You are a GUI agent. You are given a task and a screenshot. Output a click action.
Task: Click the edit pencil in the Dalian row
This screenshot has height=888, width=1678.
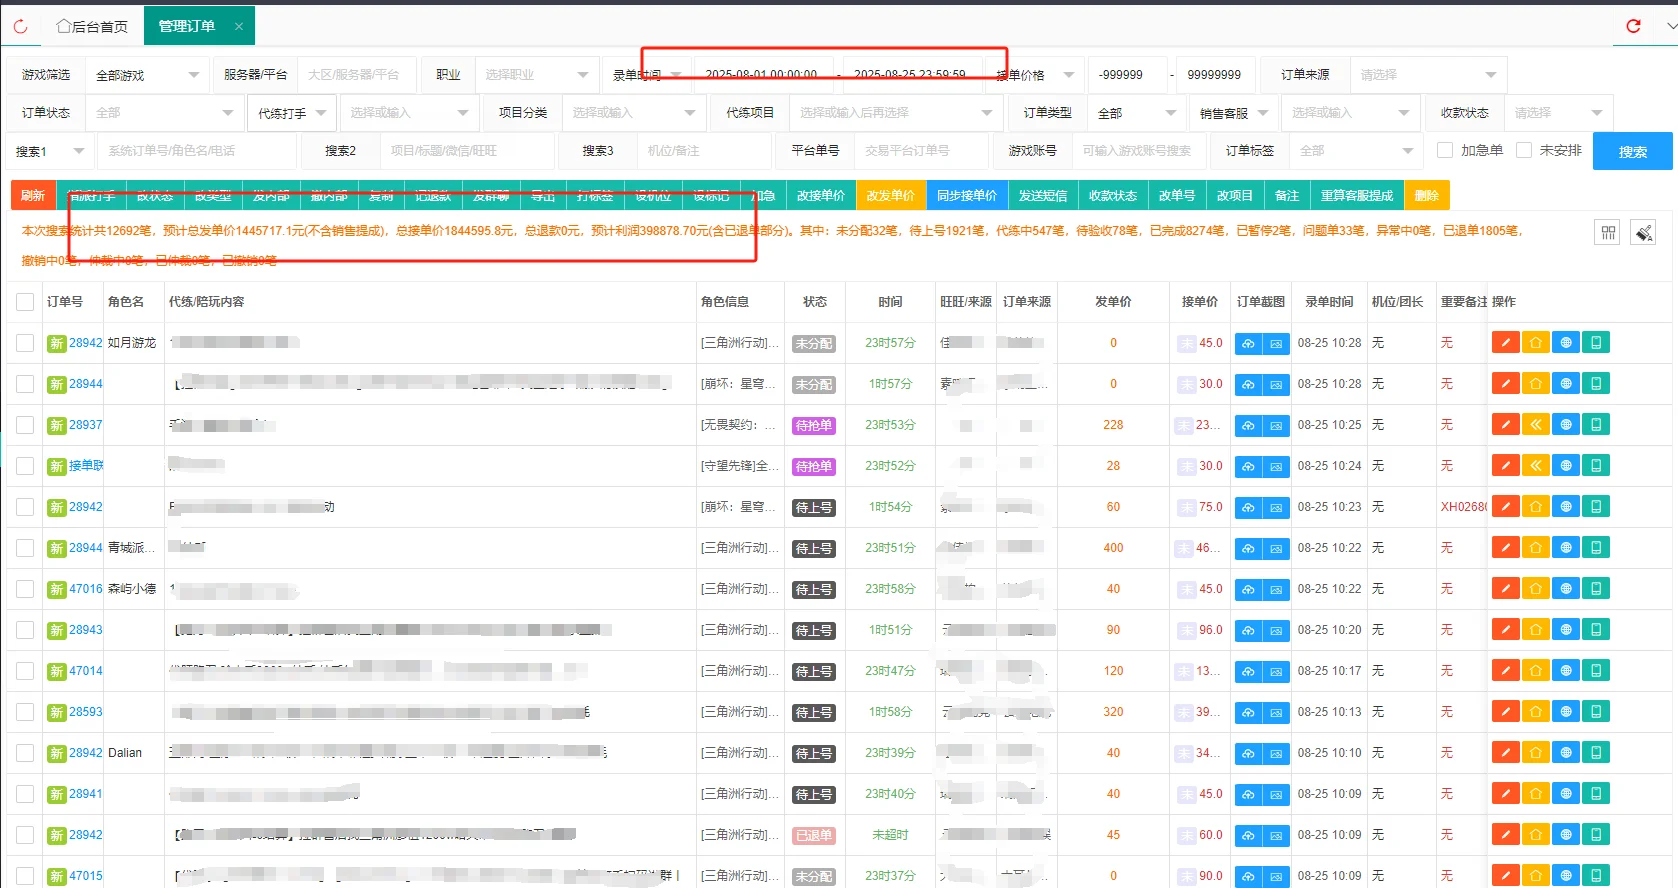point(1506,753)
